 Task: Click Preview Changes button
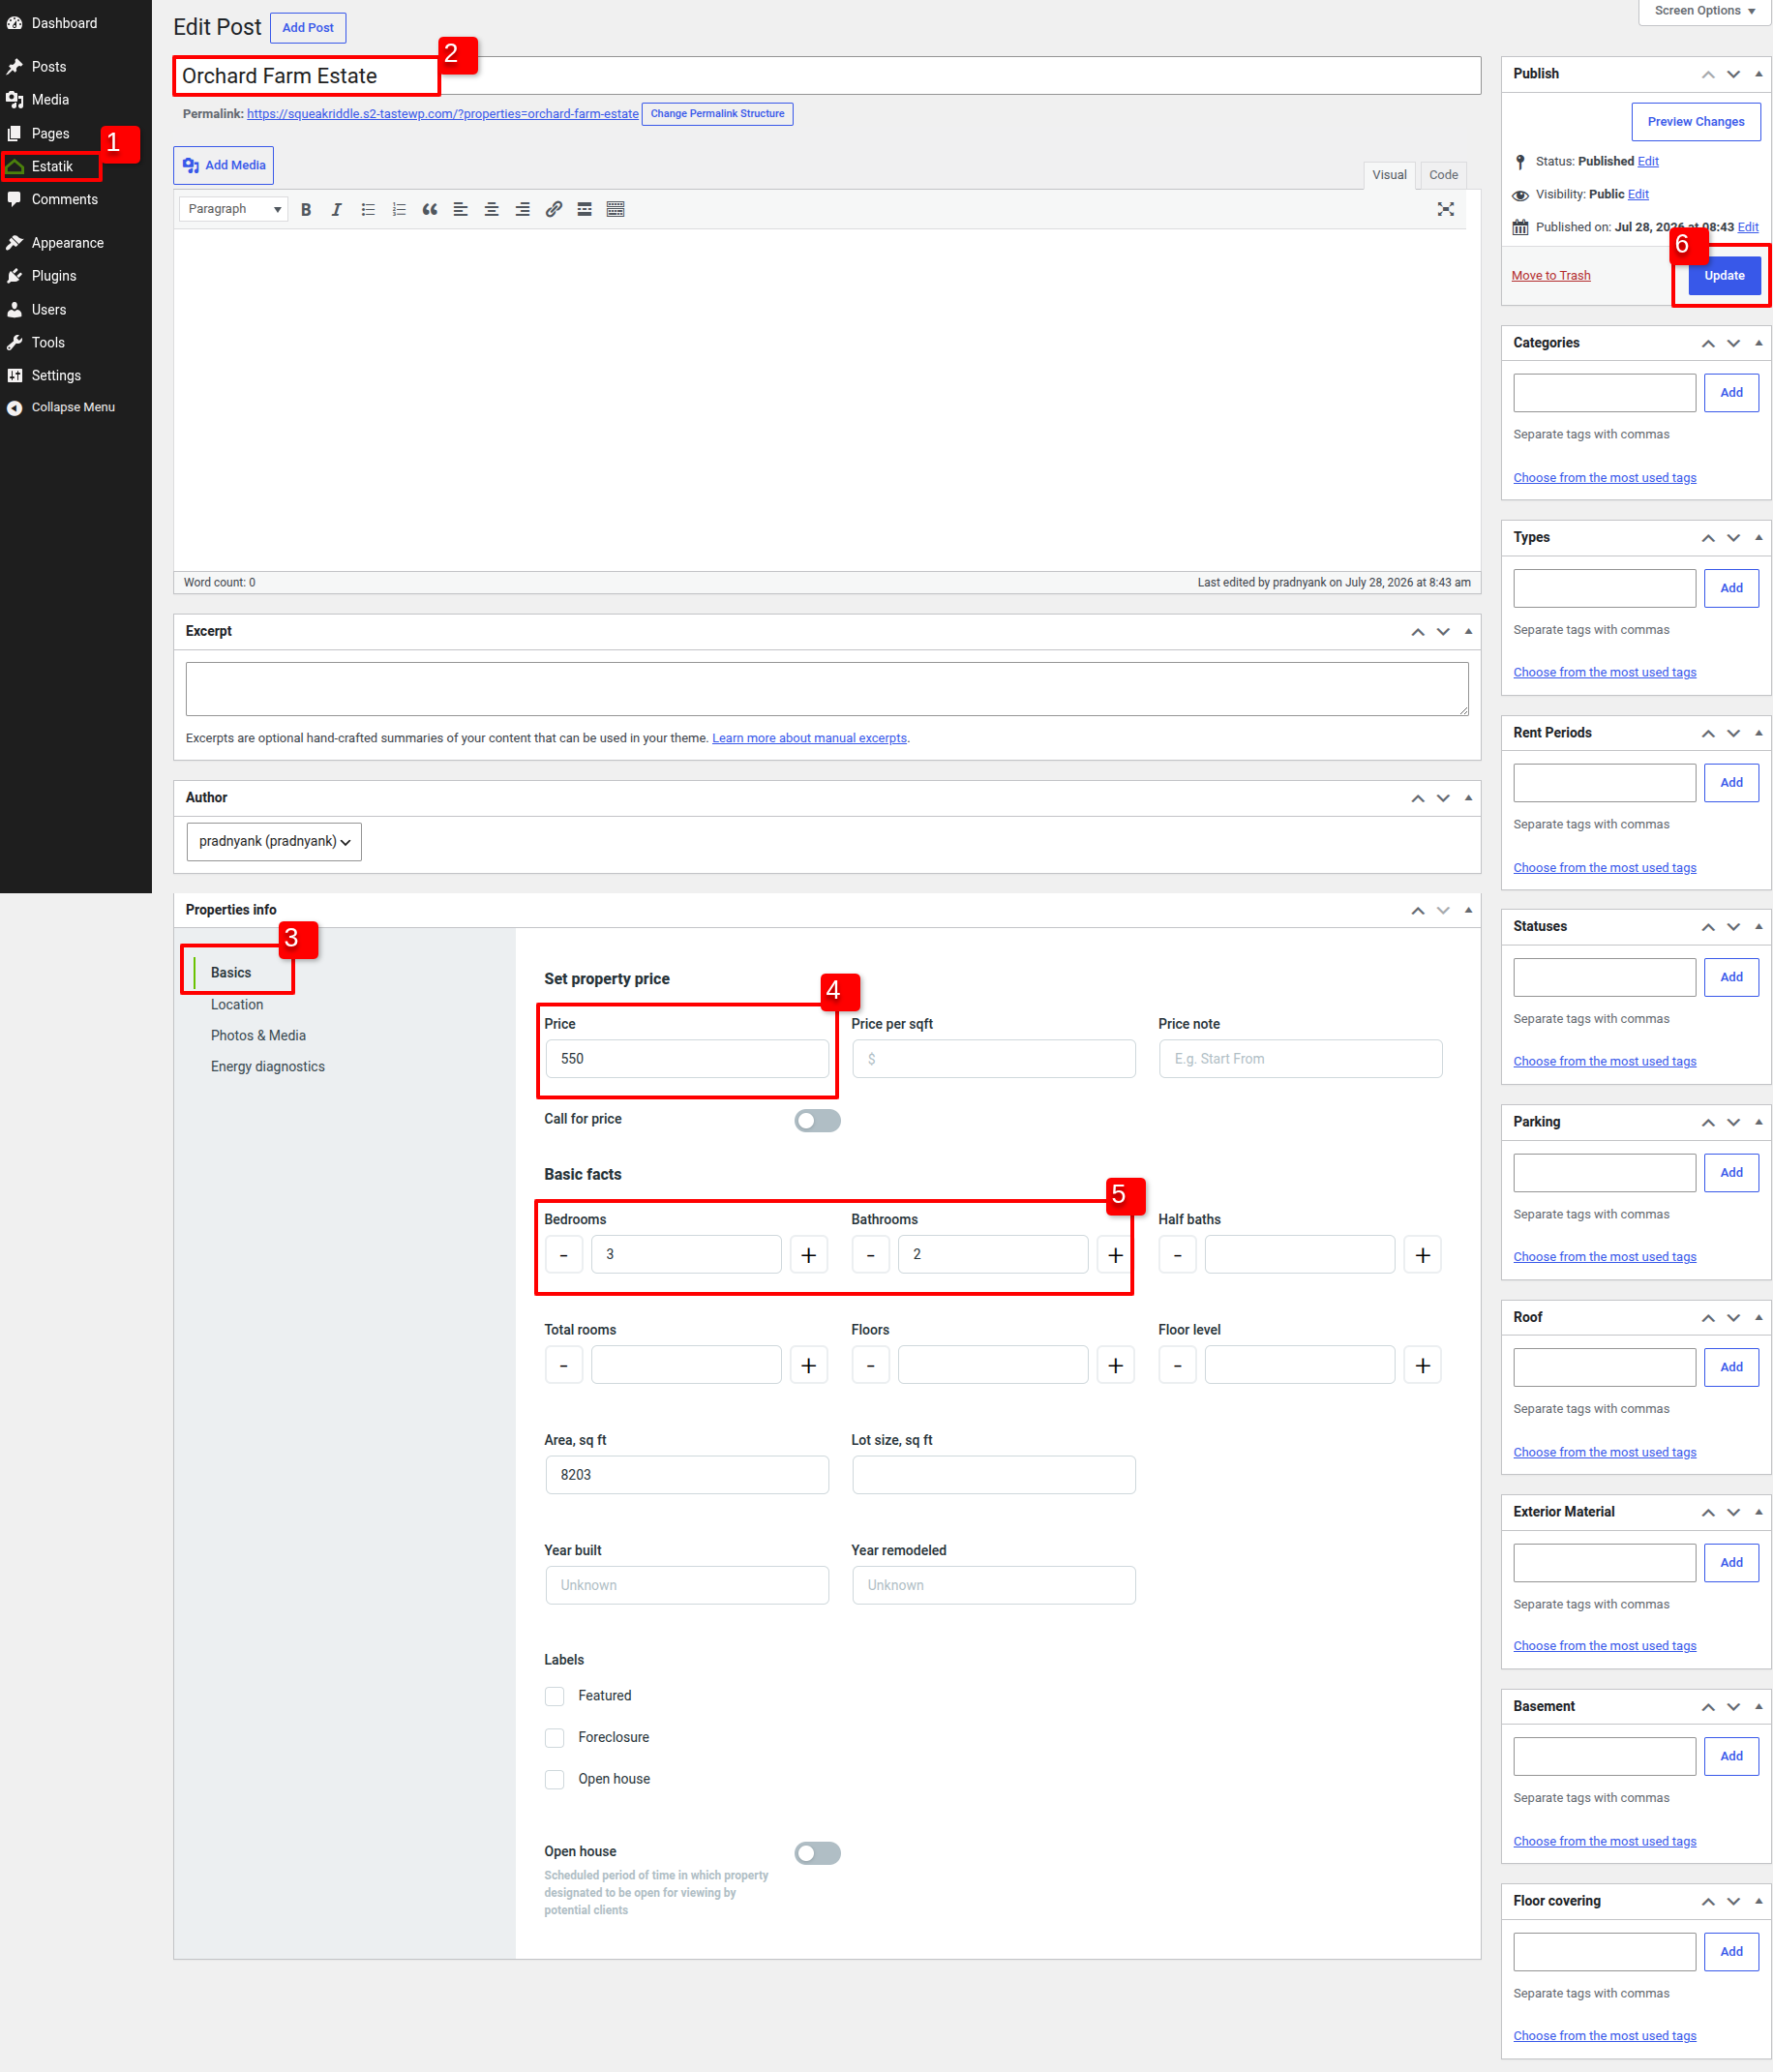coord(1696,122)
